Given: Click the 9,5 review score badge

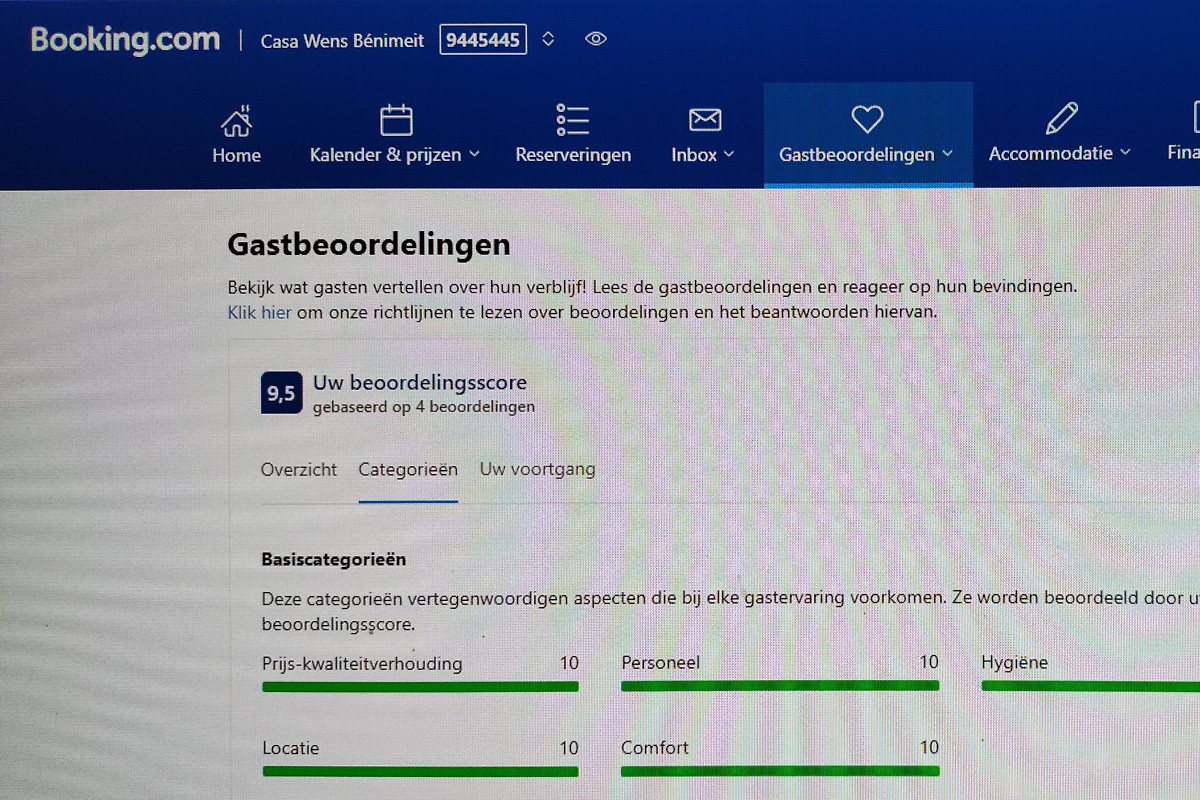Looking at the screenshot, I should [281, 394].
